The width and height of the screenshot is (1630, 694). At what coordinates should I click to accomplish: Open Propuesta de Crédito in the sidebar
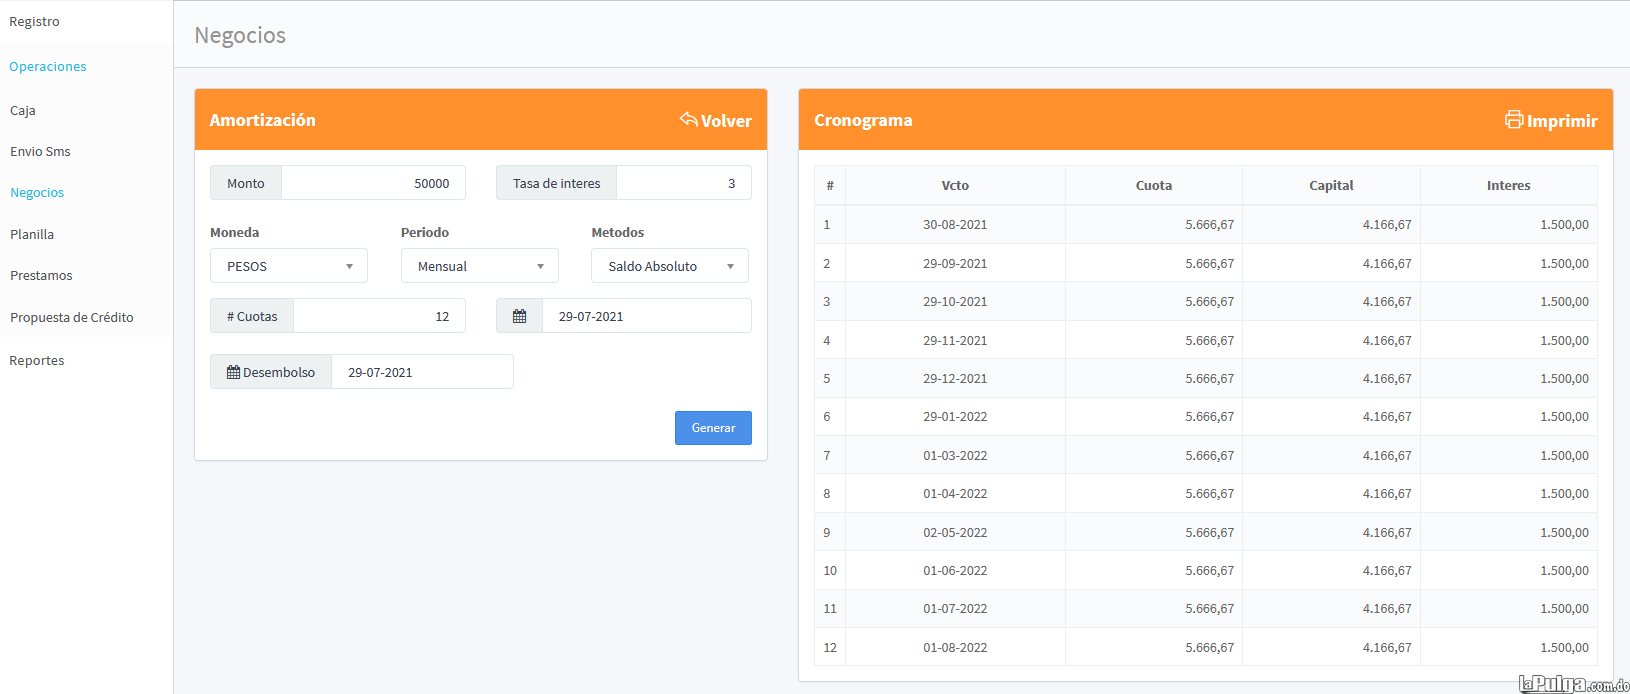[72, 318]
